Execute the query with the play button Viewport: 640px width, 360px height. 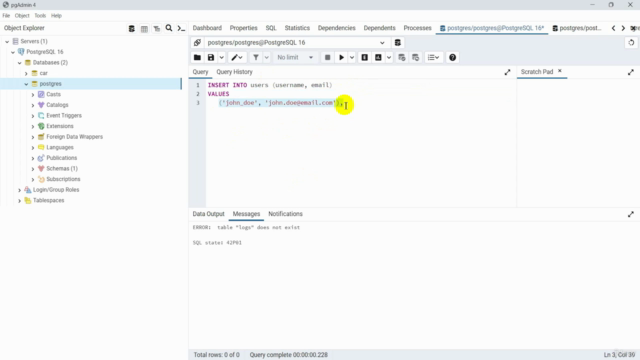tap(342, 58)
